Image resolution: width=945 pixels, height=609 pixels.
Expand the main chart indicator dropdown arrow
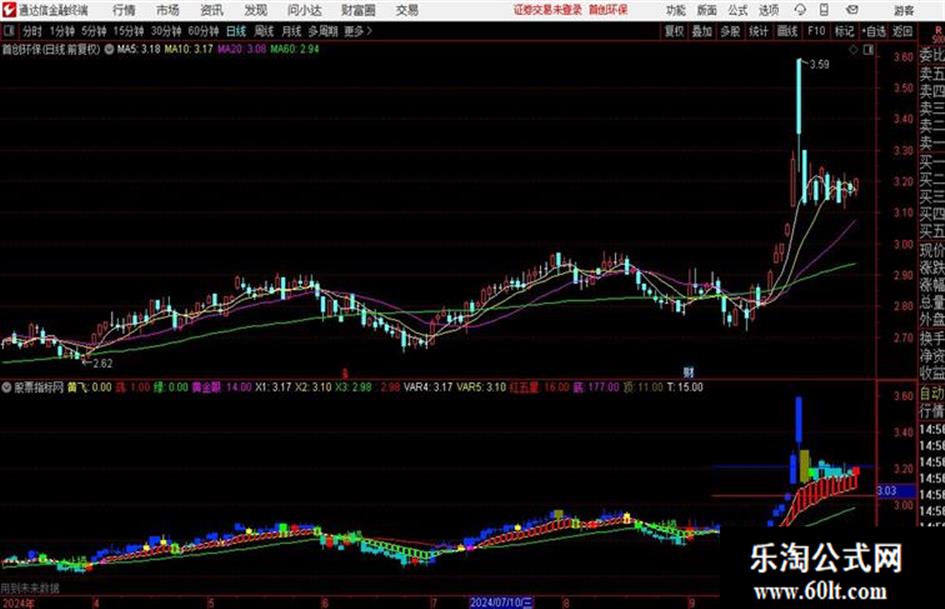109,49
